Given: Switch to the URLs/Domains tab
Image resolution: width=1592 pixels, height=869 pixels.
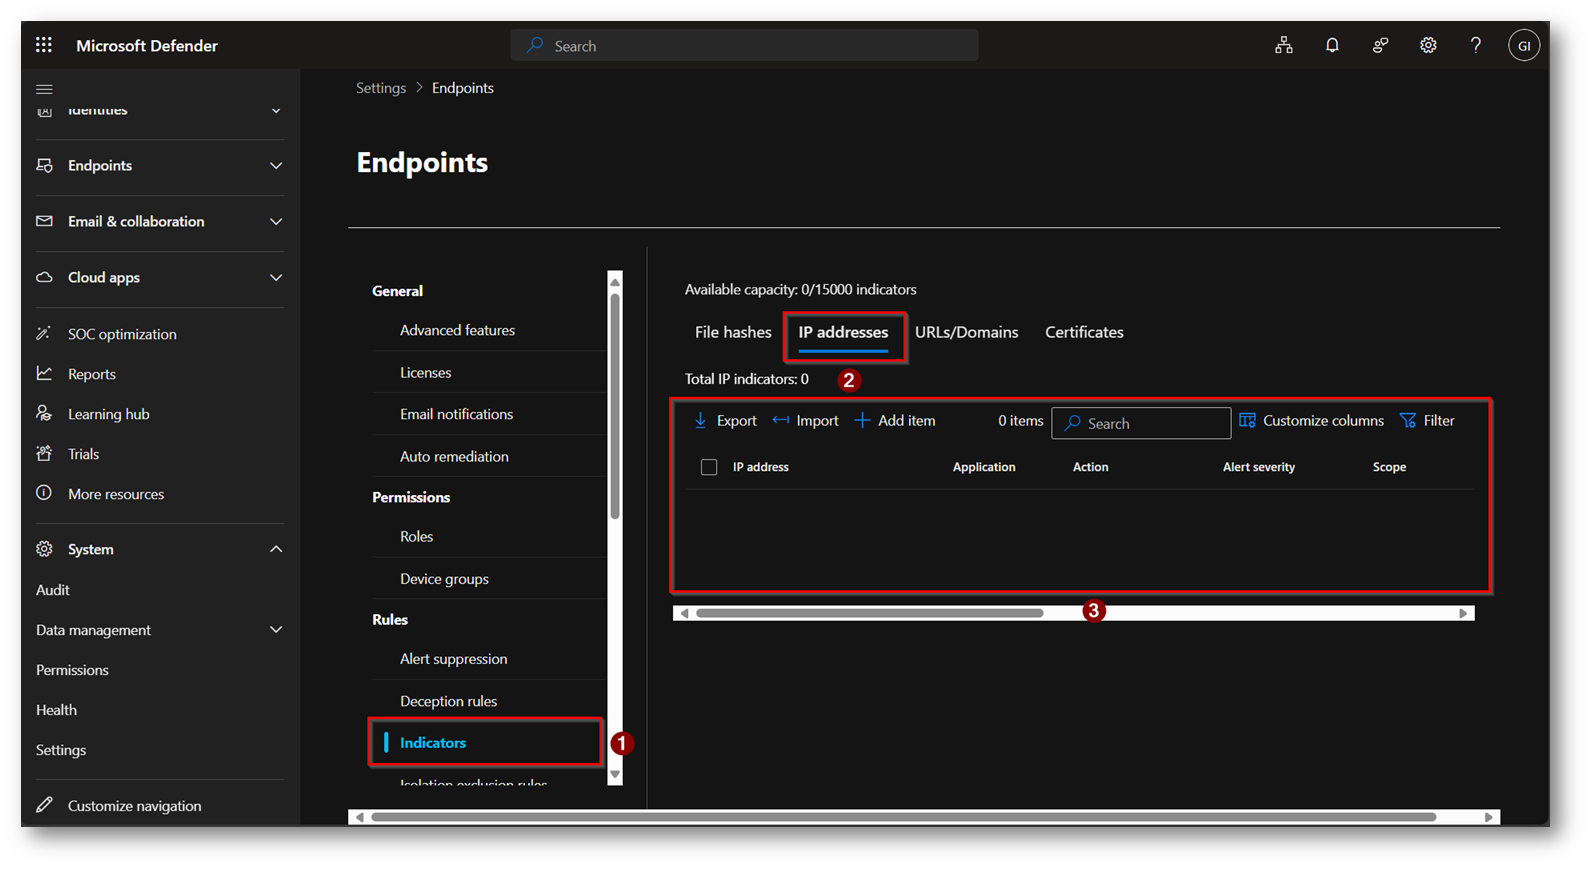Looking at the screenshot, I should point(966,332).
